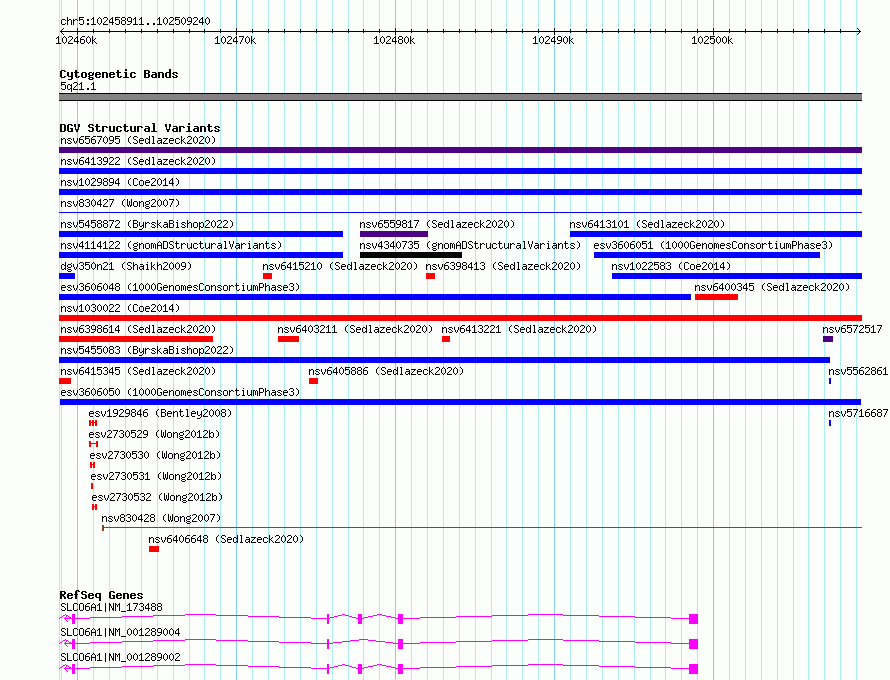Click the red nsv6406648 variant bar
The width and height of the screenshot is (890, 680).
click(154, 549)
